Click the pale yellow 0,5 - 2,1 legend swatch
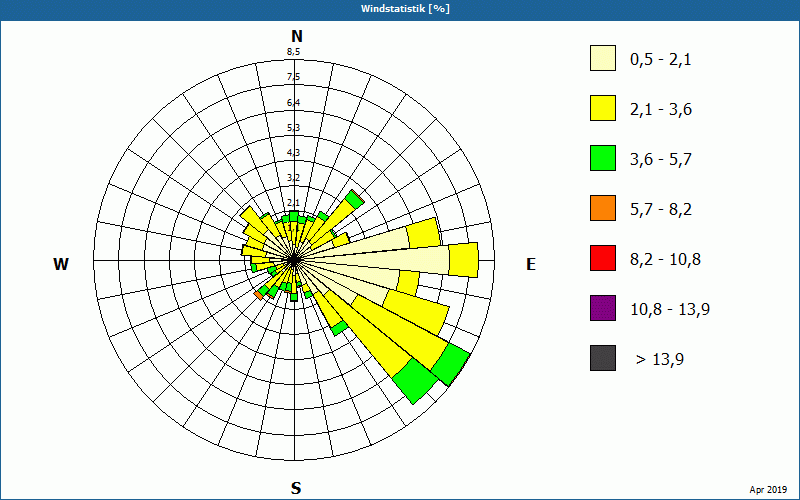This screenshot has width=800, height=500. tap(603, 58)
